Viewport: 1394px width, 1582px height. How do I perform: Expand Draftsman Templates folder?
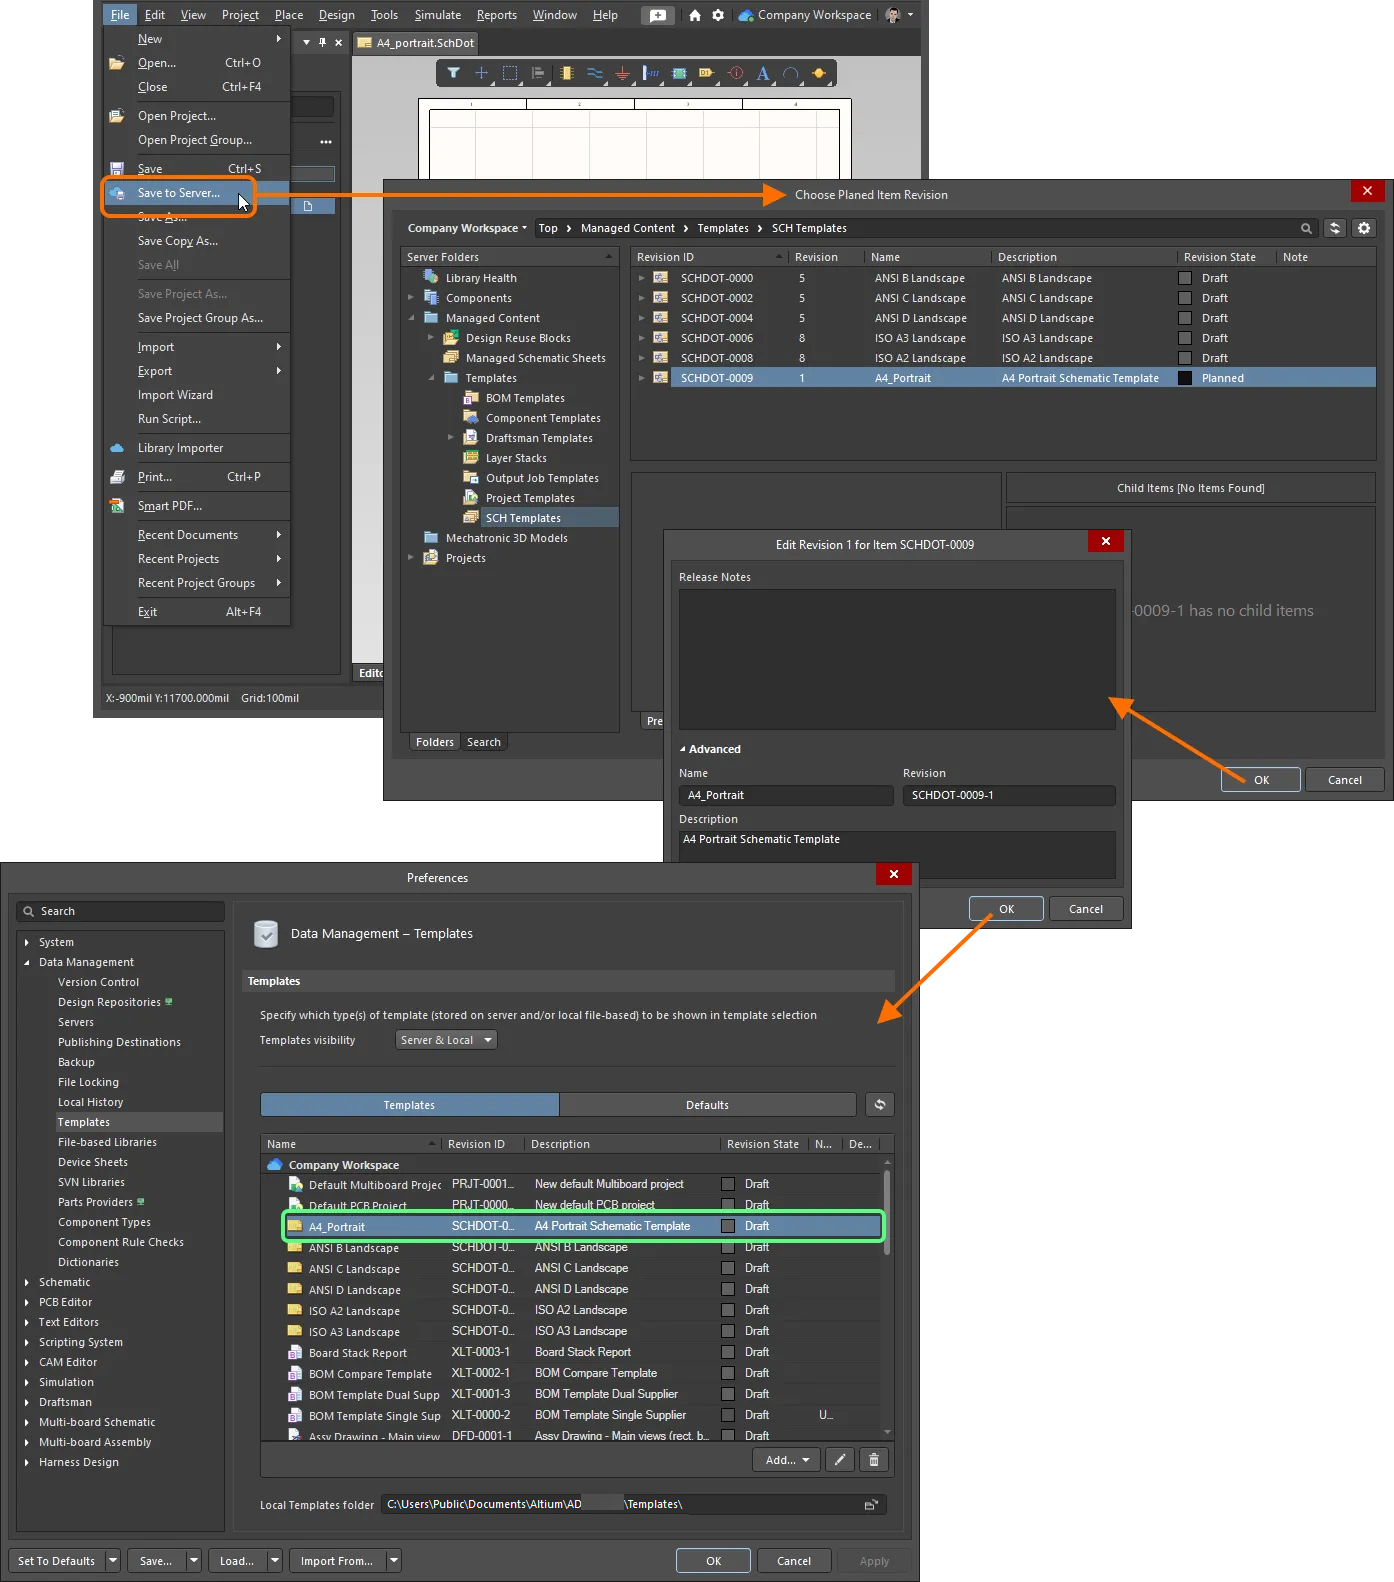click(x=451, y=438)
